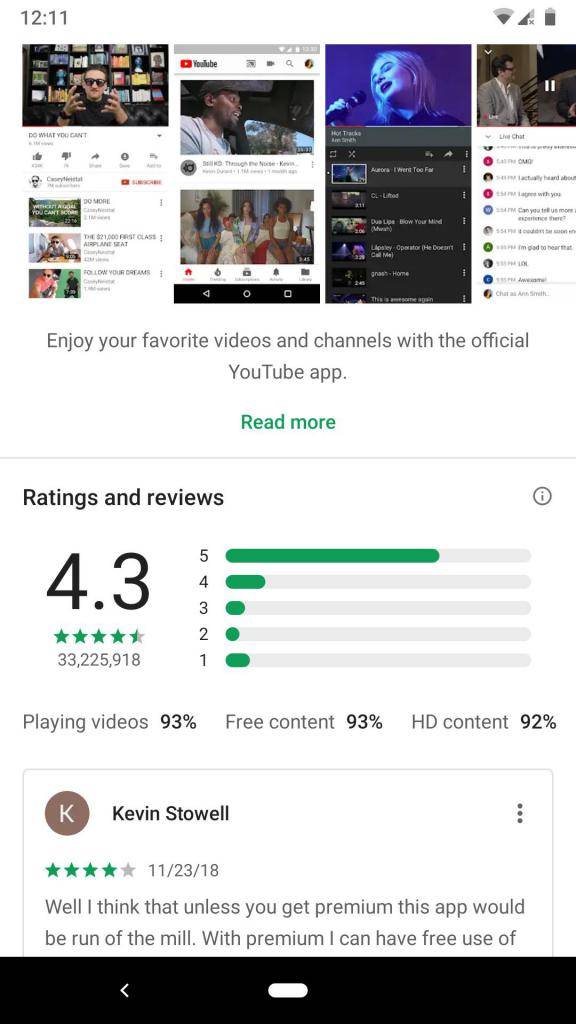Tap the Wi-Fi status icon

(x=504, y=18)
